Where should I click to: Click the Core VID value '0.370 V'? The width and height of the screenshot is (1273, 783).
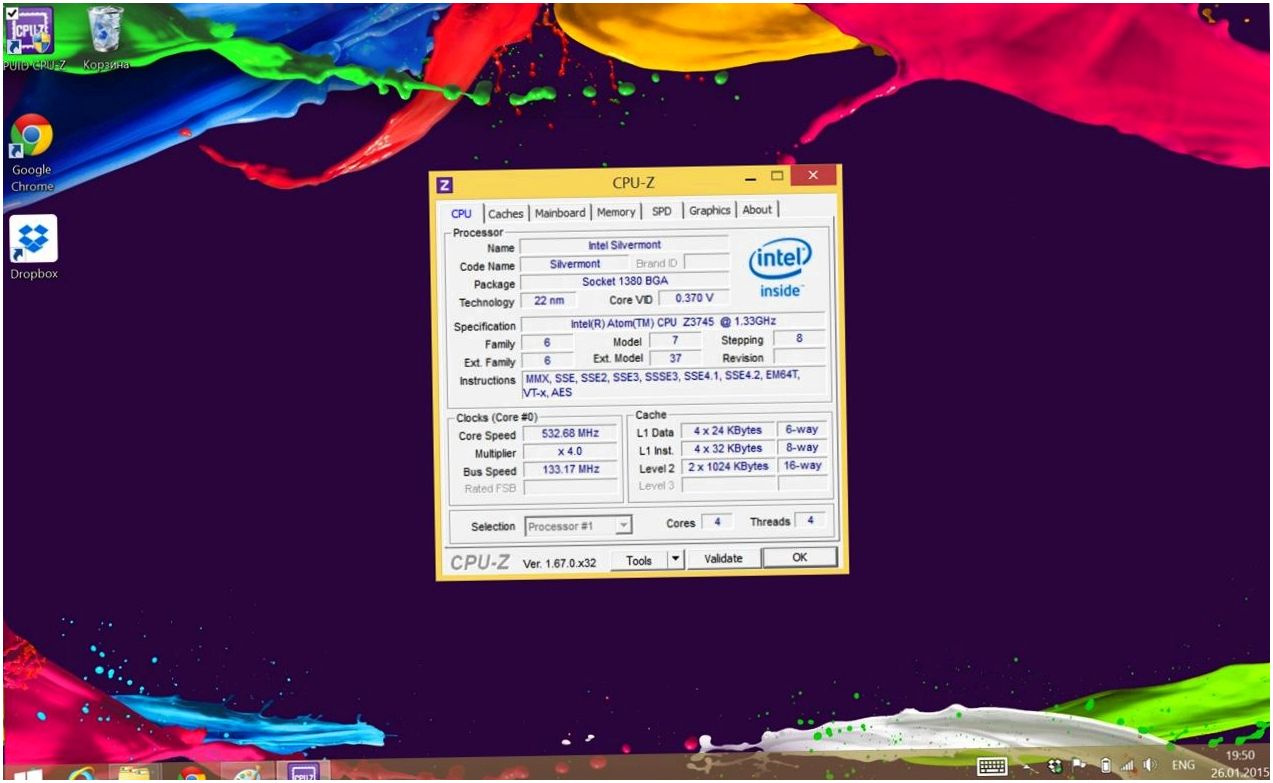pyautogui.click(x=694, y=298)
